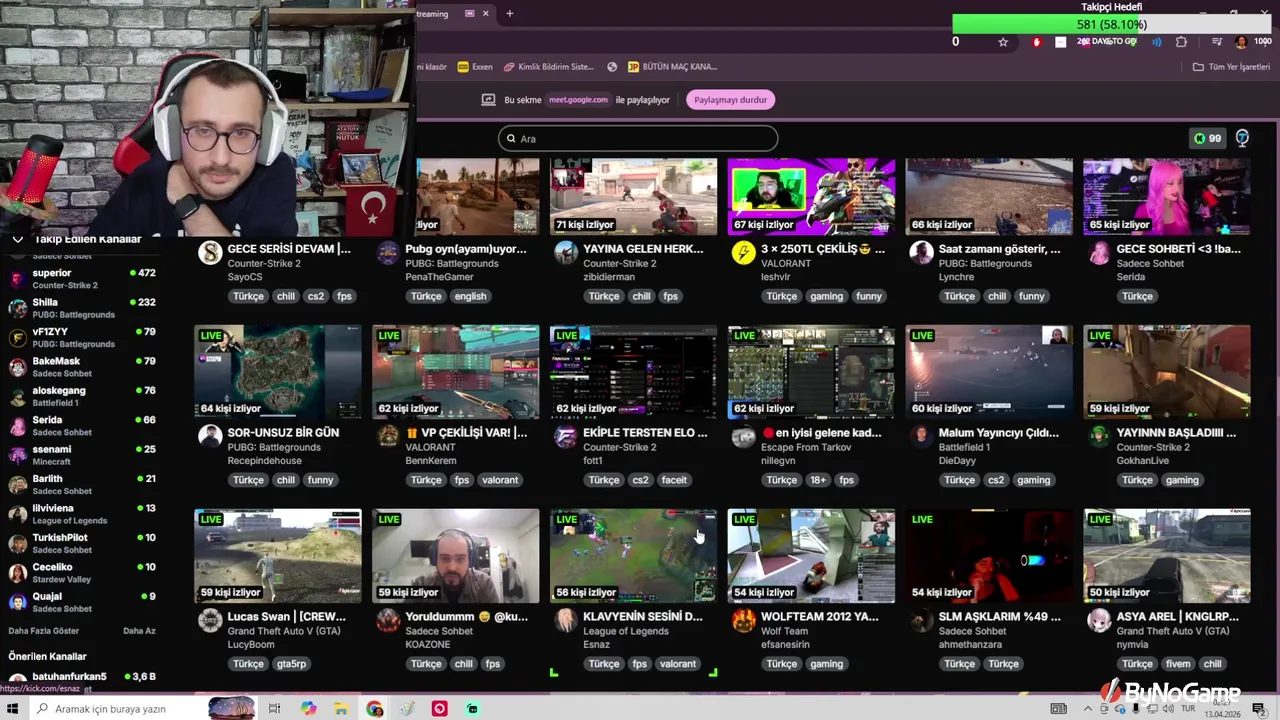1280x720 pixels.
Task: Open Serida channel in followed list
Action: (82, 426)
